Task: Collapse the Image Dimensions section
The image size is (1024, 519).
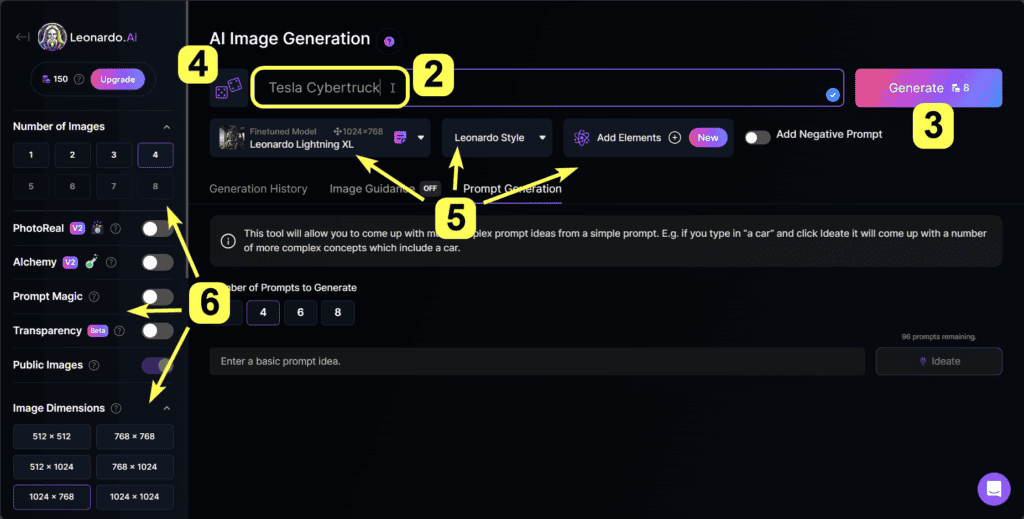Action: pos(167,408)
